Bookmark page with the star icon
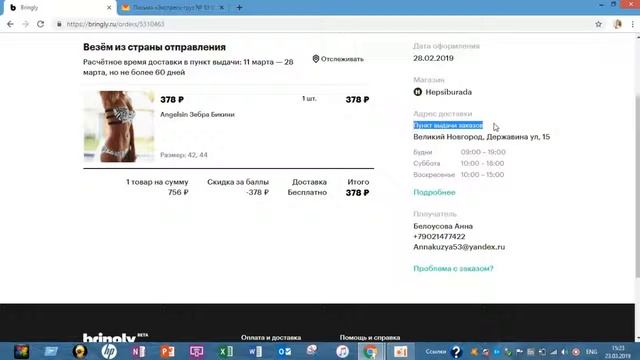Screen dimensions: 640x360 pyautogui.click(x=598, y=24)
